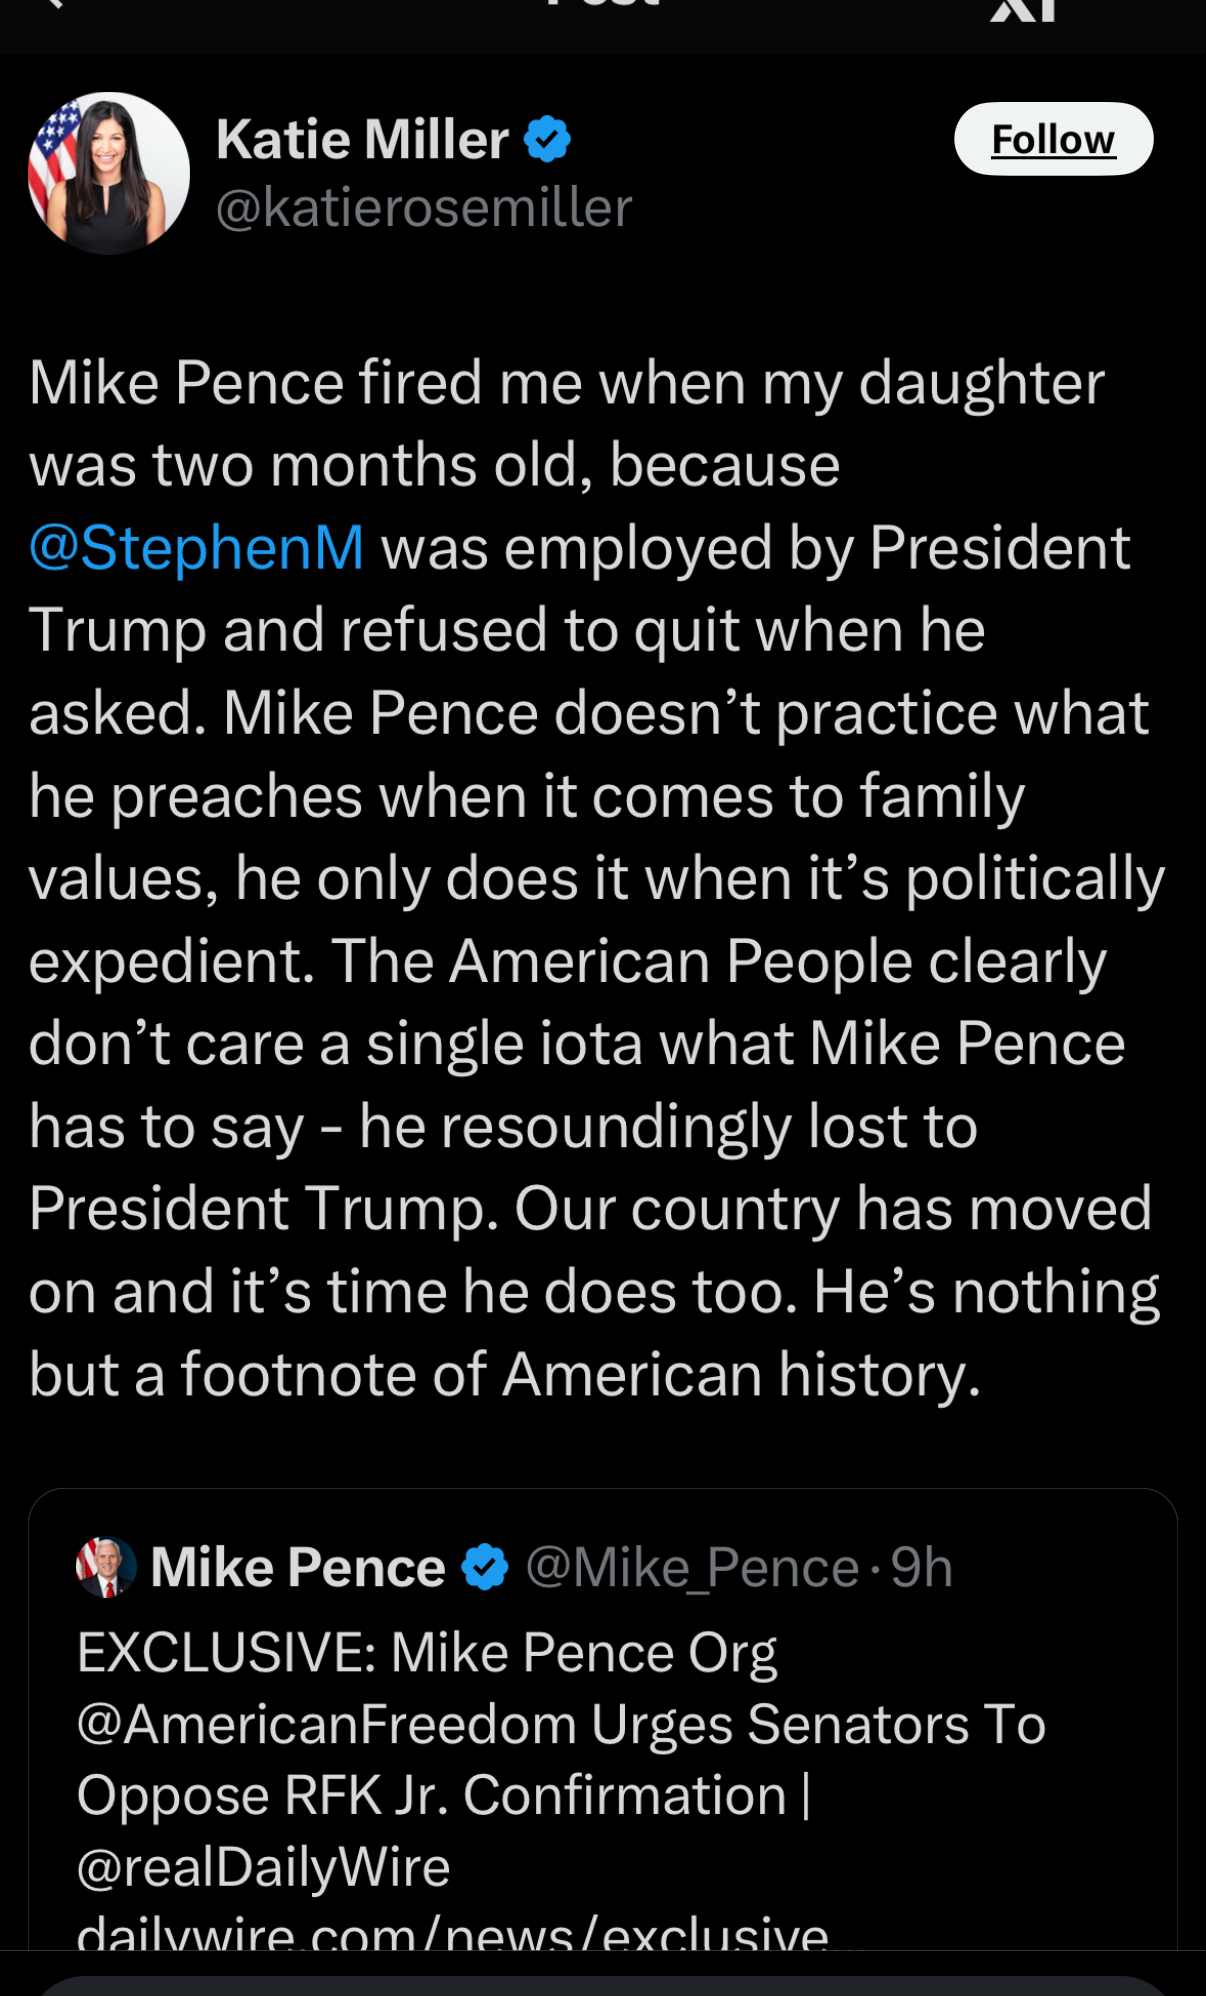This screenshot has height=1996, width=1206.
Task: Tap Katie Miller's blue verified badge
Action: pyautogui.click(x=547, y=139)
